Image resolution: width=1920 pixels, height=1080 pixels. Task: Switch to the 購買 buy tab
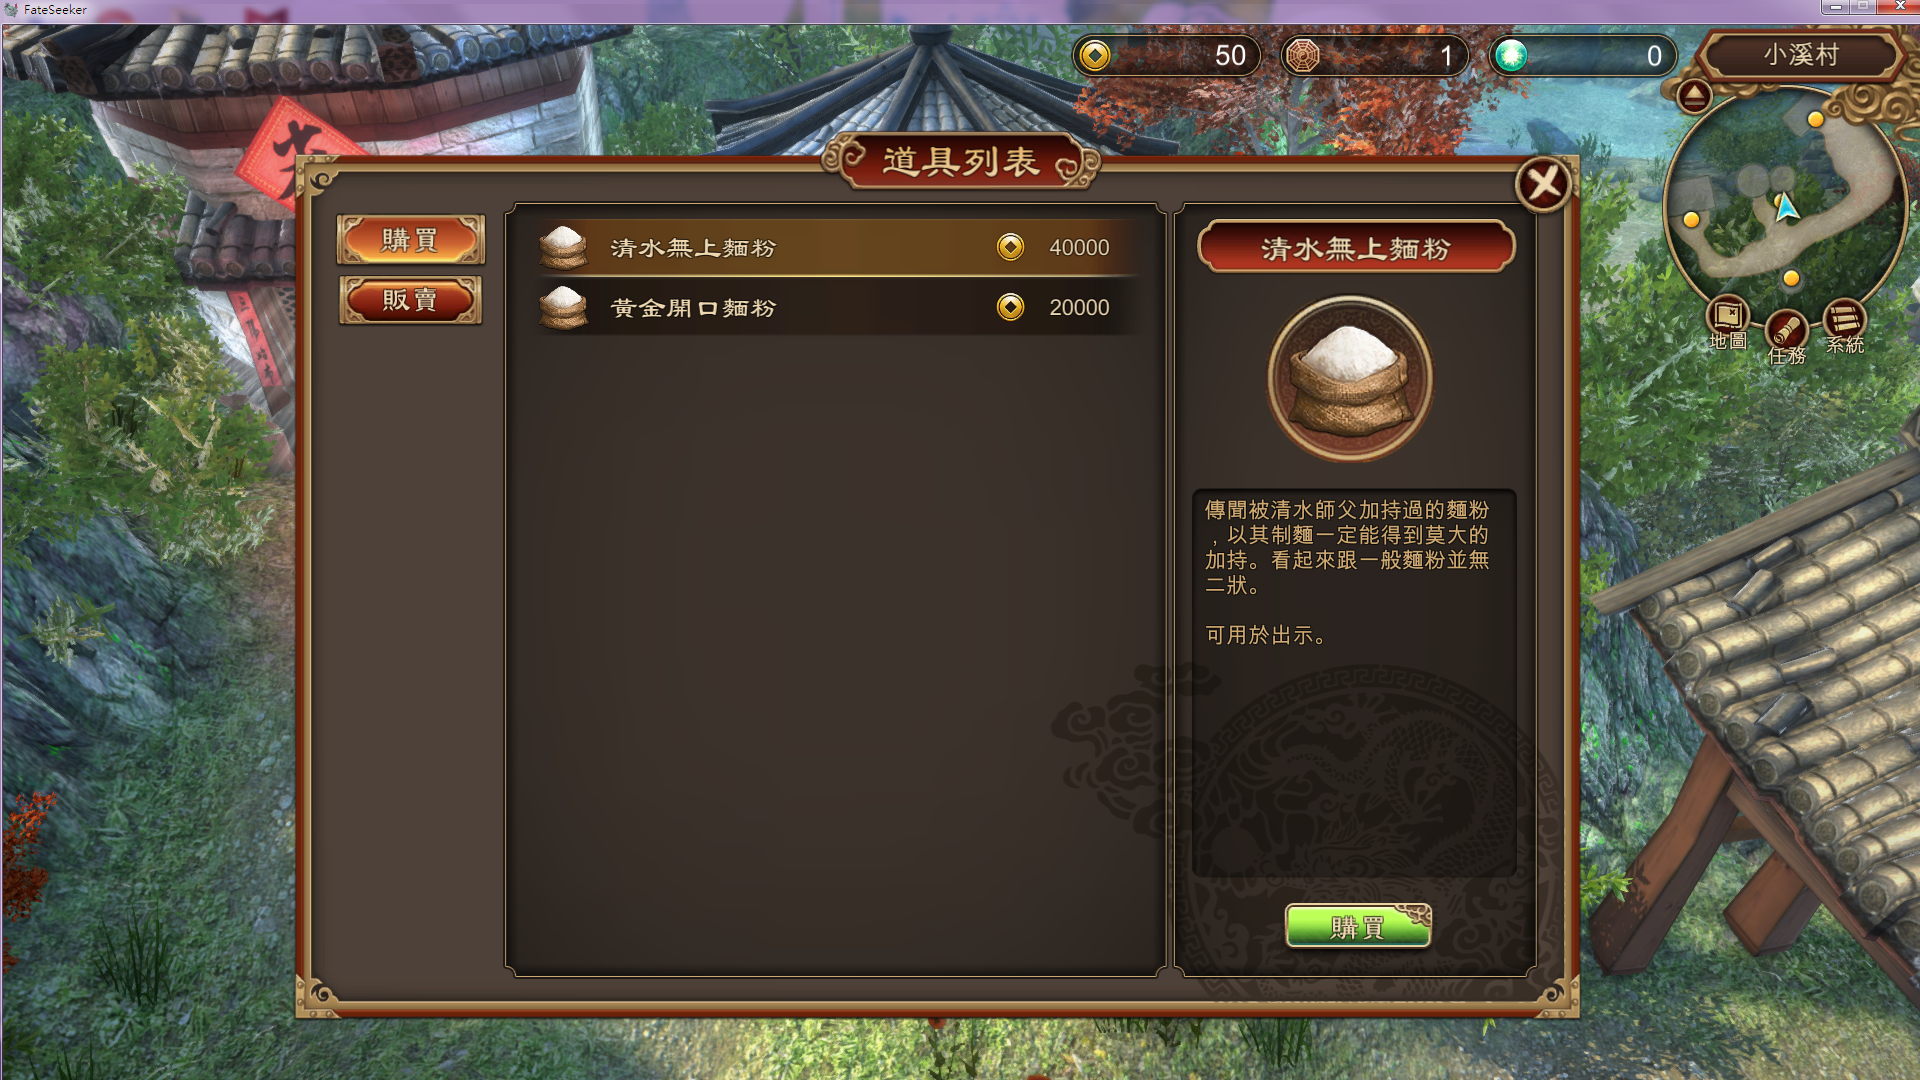pos(411,240)
